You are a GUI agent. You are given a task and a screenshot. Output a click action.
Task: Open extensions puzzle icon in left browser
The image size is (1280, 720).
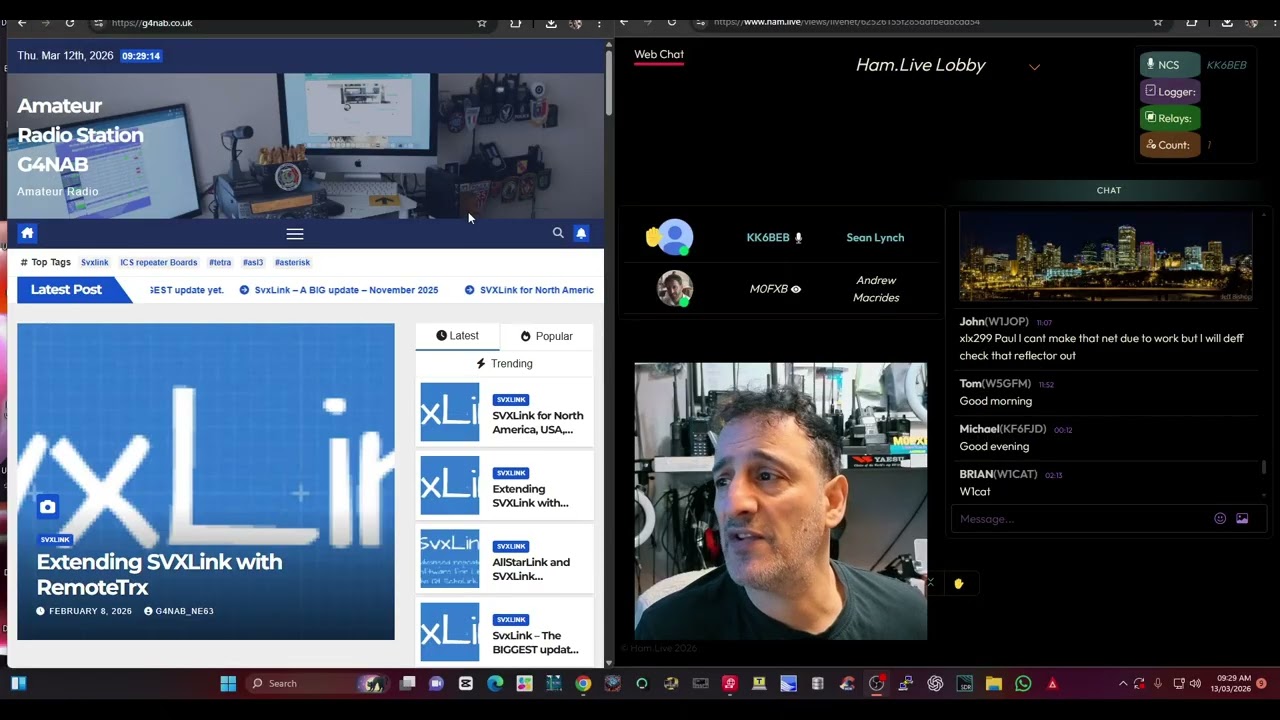(x=515, y=23)
